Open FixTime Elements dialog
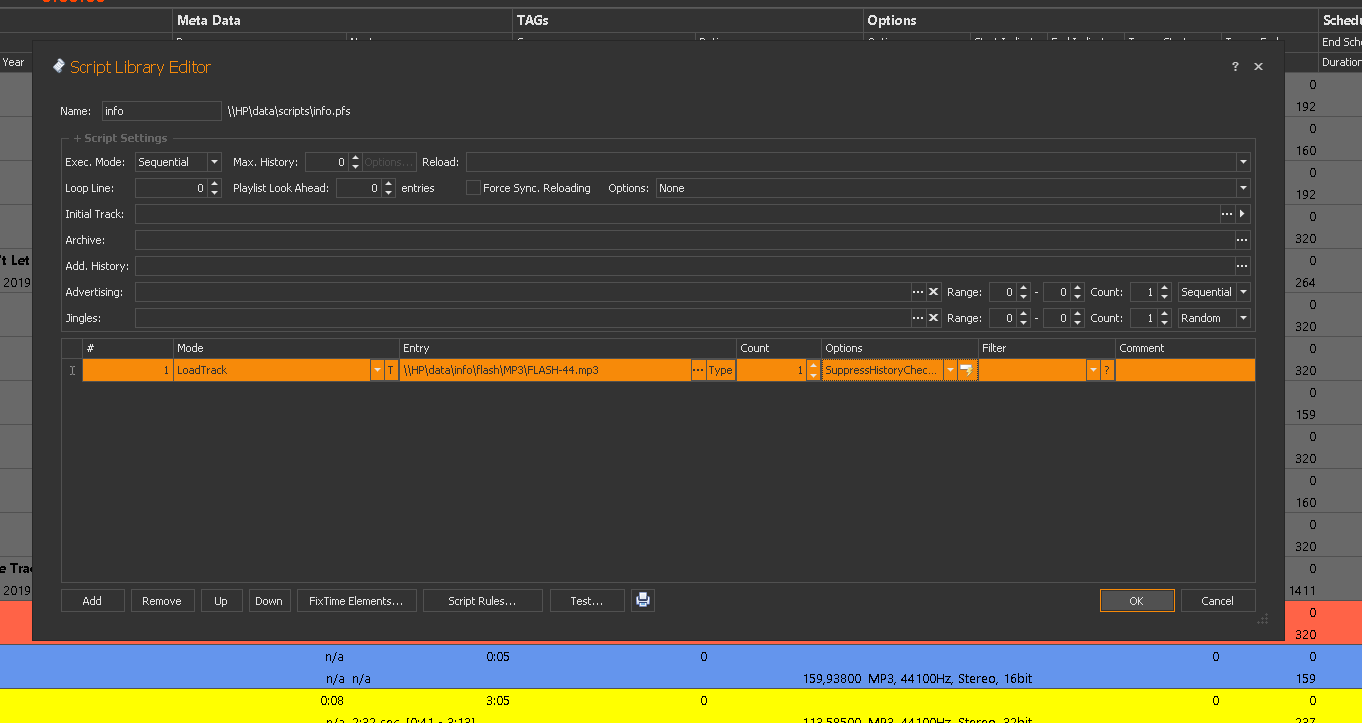Image resolution: width=1362 pixels, height=723 pixels. click(x=356, y=601)
